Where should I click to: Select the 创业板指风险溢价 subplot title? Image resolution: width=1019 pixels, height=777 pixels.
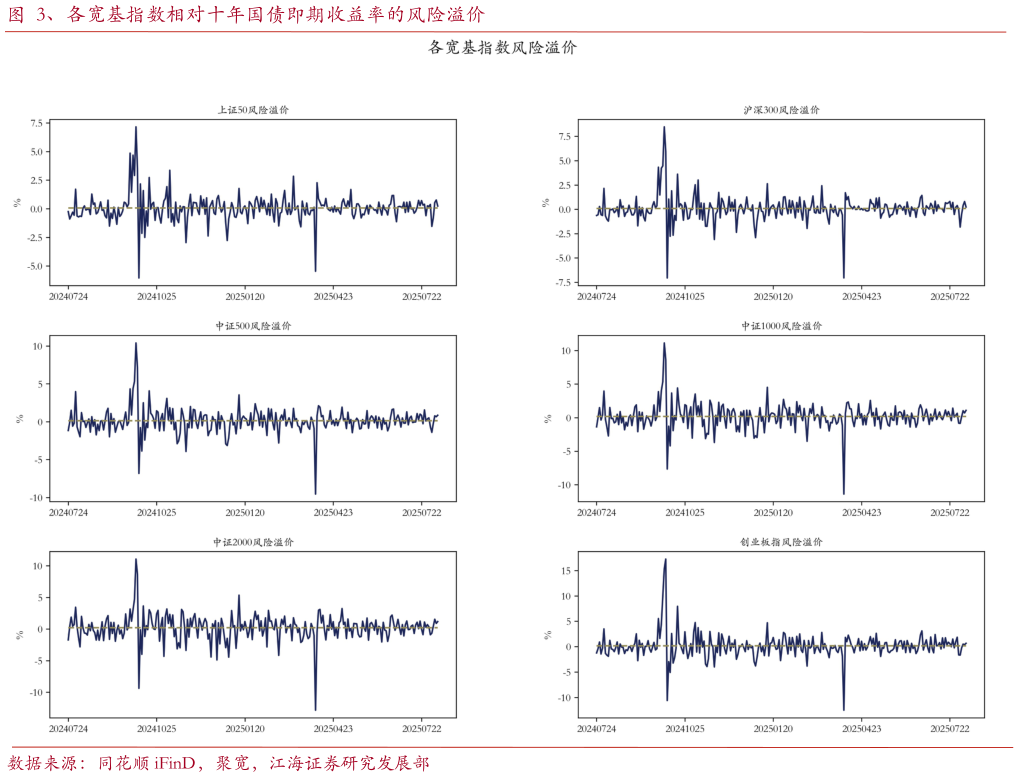pyautogui.click(x=781, y=542)
